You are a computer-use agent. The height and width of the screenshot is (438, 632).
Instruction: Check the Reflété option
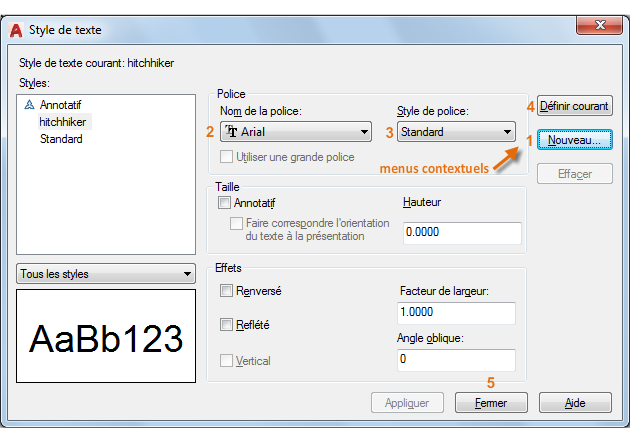tap(226, 325)
